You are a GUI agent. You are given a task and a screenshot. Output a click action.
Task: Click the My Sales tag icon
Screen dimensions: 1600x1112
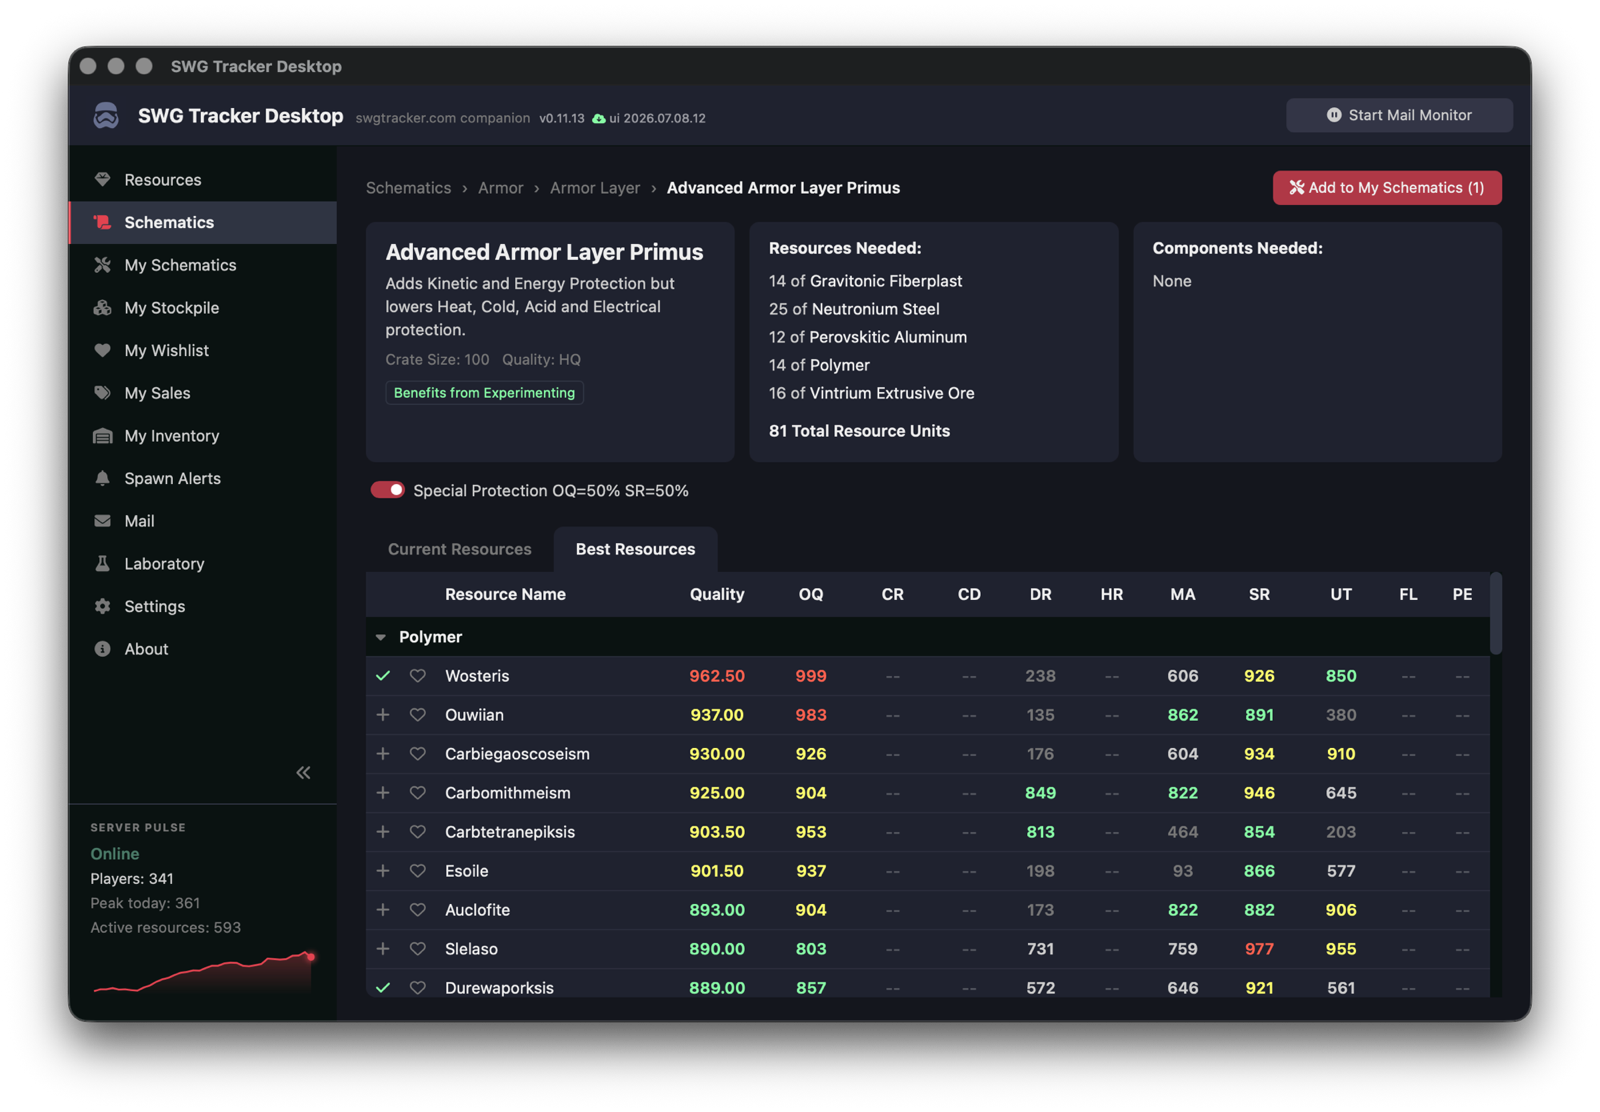[x=102, y=393]
